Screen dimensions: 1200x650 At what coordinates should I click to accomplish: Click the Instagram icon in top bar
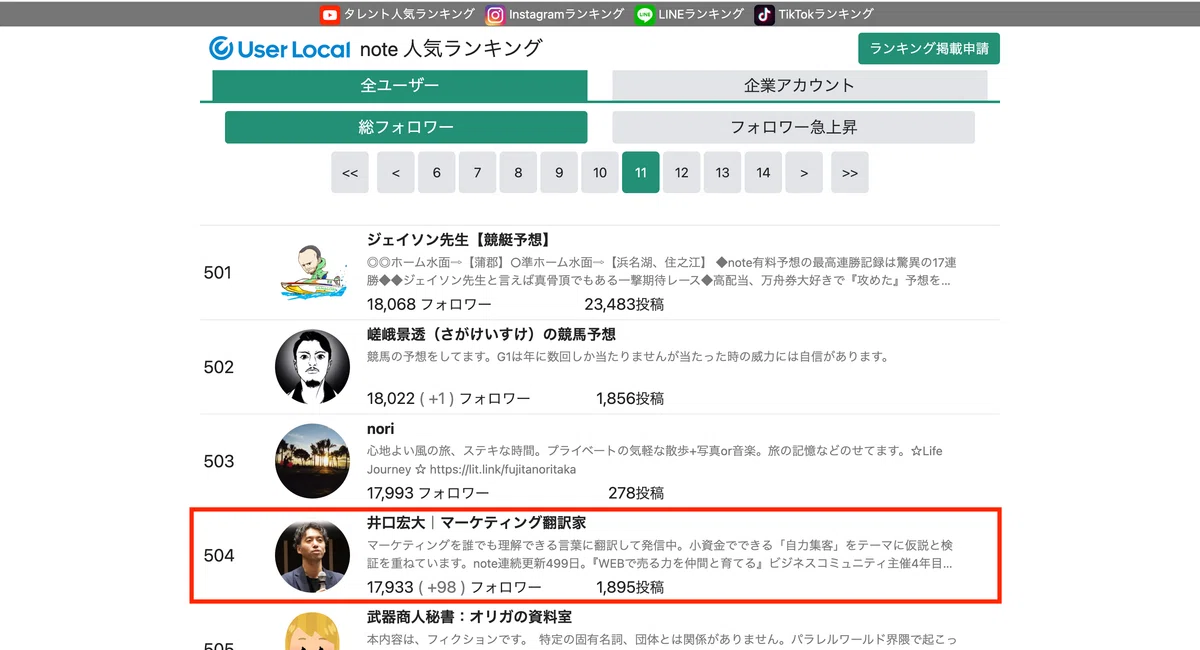[x=495, y=14]
